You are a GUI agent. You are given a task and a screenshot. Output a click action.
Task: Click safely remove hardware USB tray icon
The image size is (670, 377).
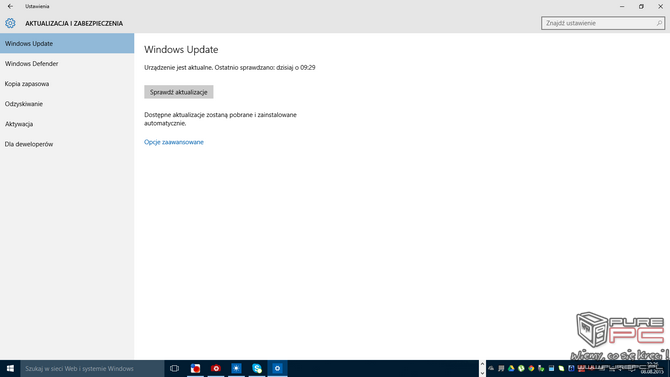pyautogui.click(x=541, y=368)
